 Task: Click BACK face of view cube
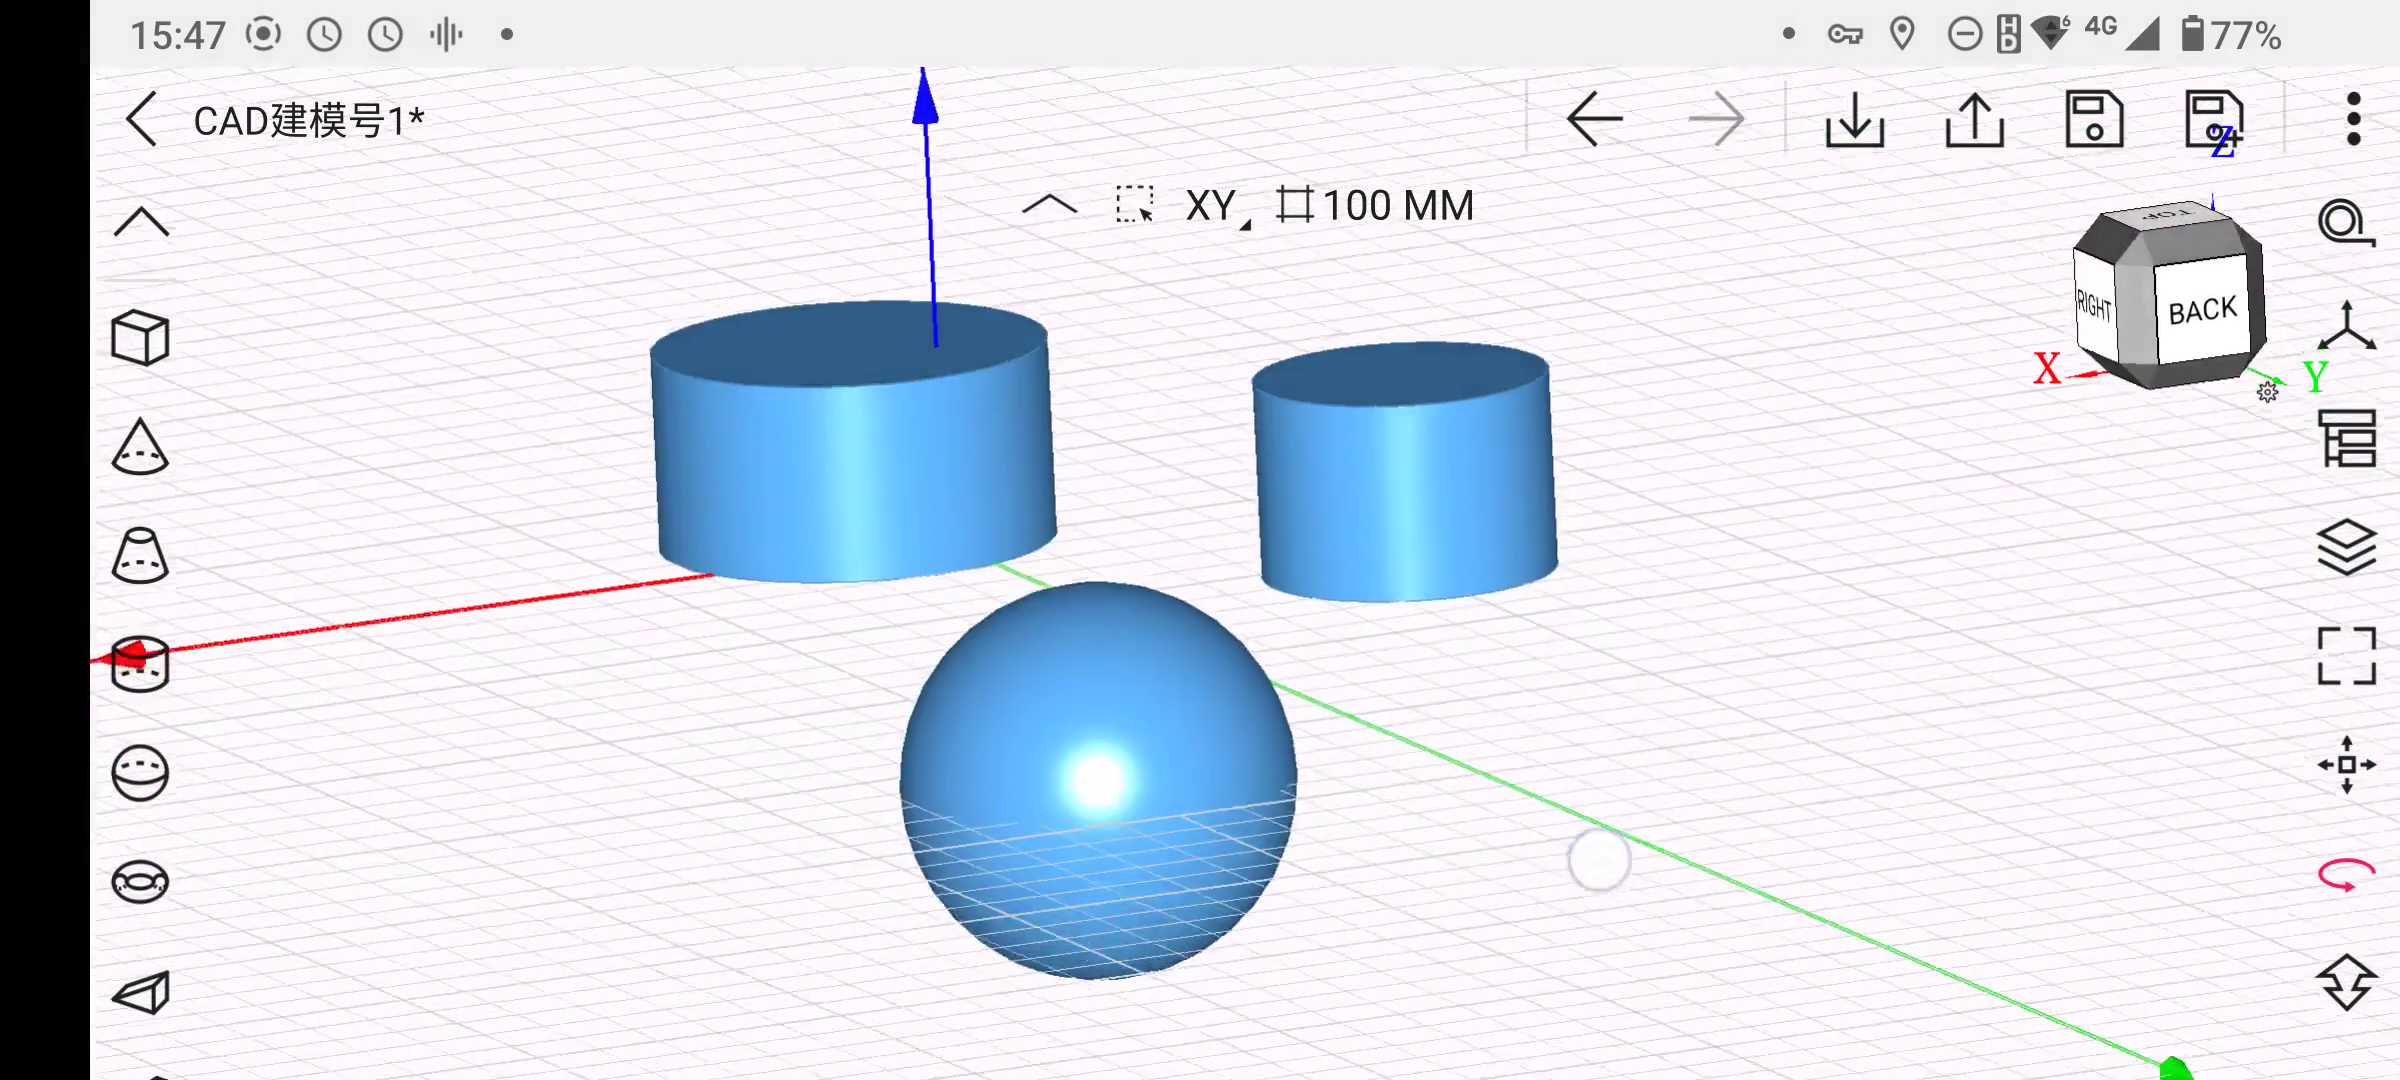pos(2202,310)
